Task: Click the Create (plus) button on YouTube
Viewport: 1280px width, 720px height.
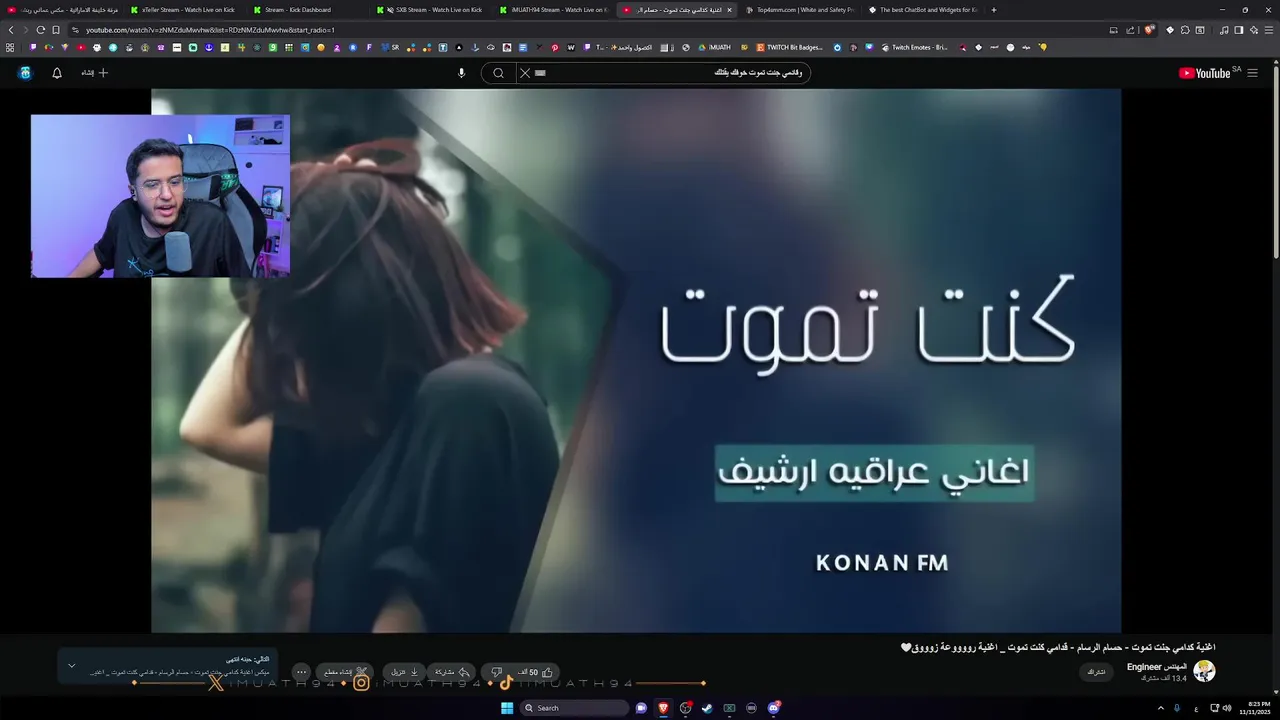Action: (x=95, y=73)
